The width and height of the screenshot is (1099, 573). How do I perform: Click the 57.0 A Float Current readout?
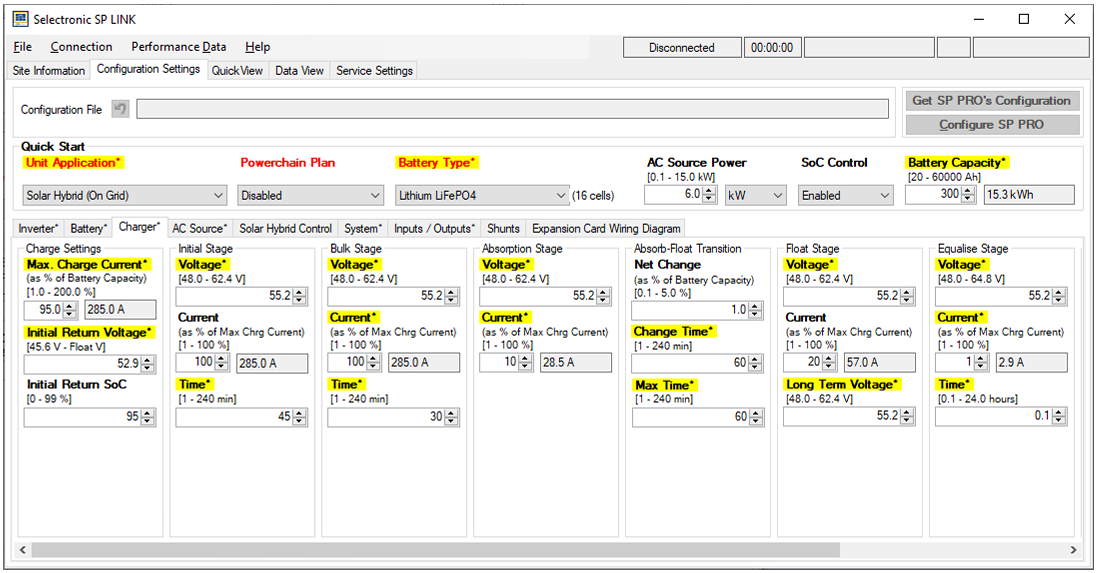880,362
